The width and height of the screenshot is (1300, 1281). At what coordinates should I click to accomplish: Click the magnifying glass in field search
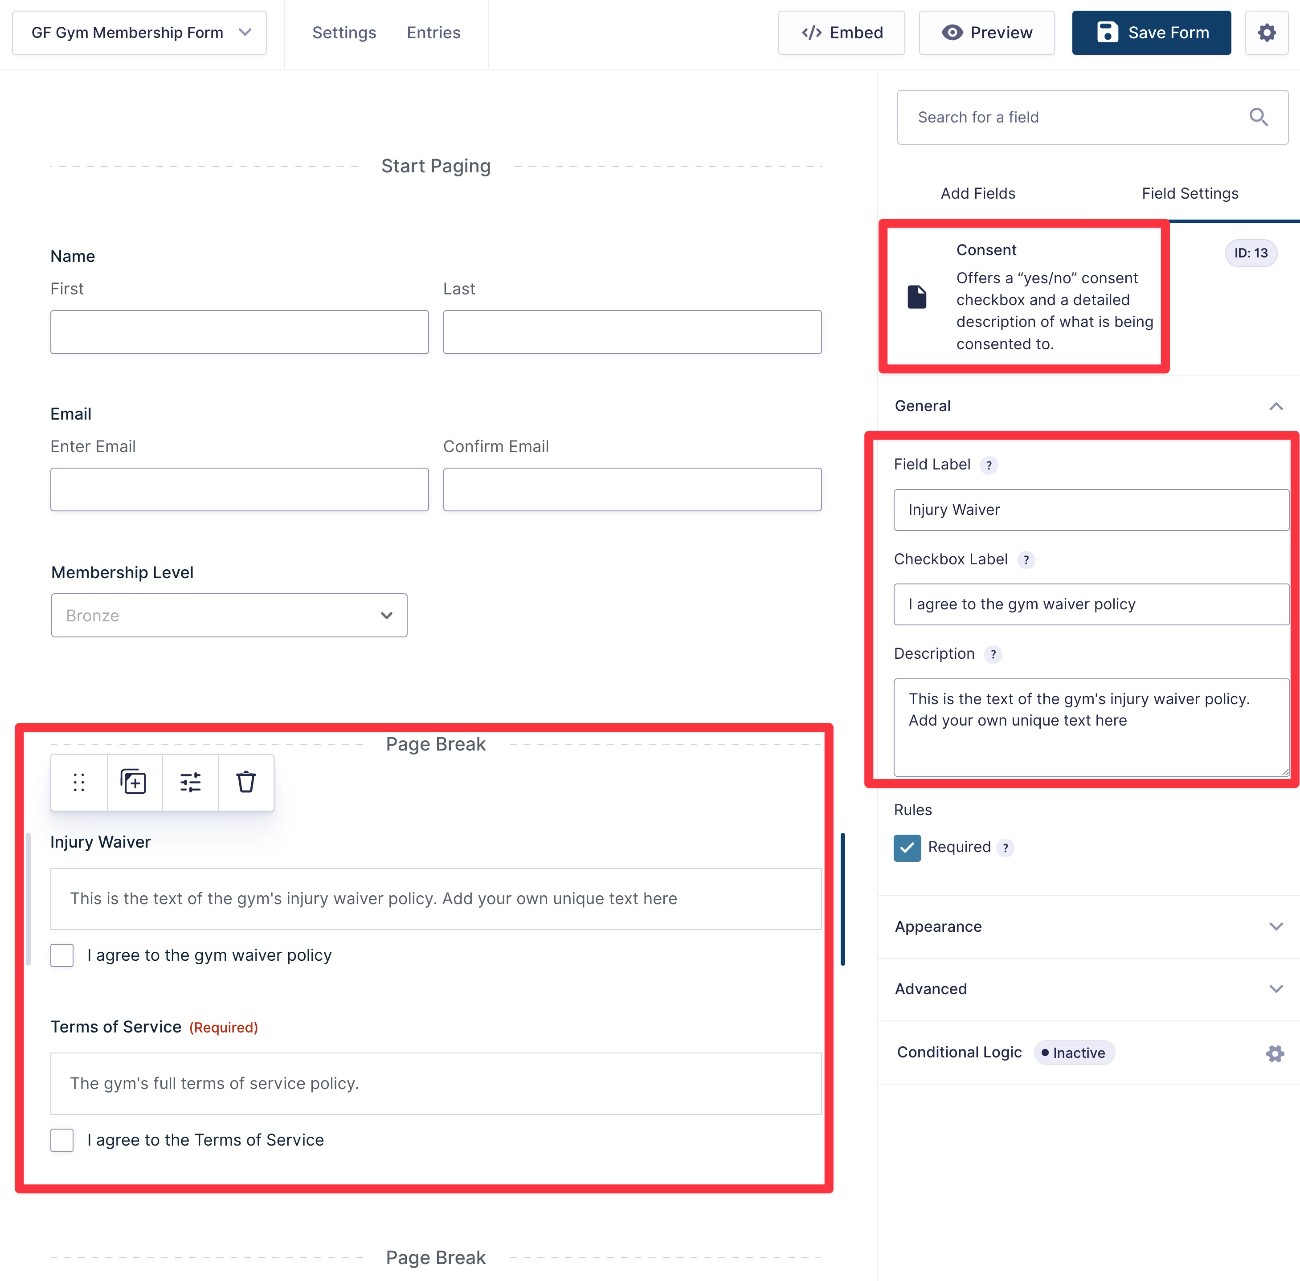[1259, 117]
